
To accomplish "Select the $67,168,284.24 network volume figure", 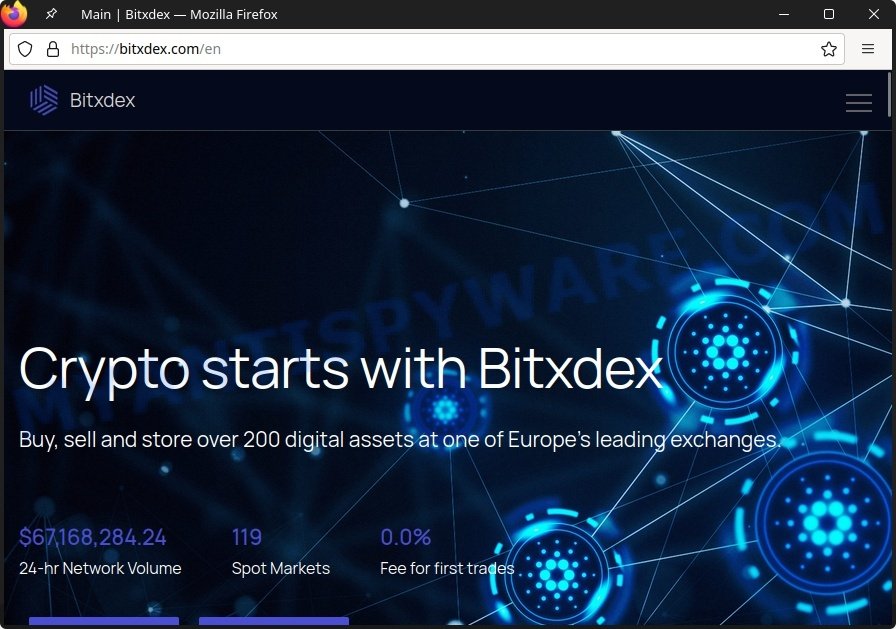I will point(93,537).
